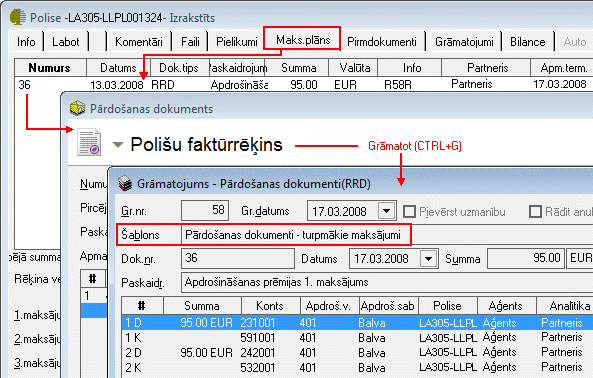Click the Gr.nr. field showing 58

pyautogui.click(x=205, y=210)
